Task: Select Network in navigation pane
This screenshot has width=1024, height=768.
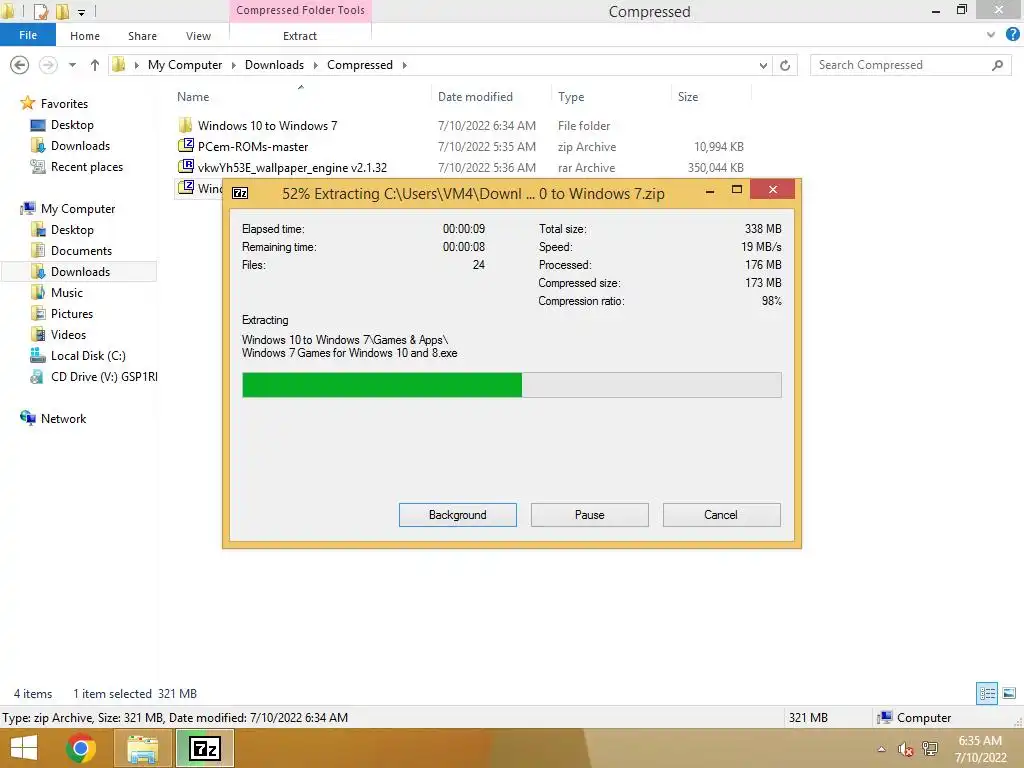Action: pos(63,419)
